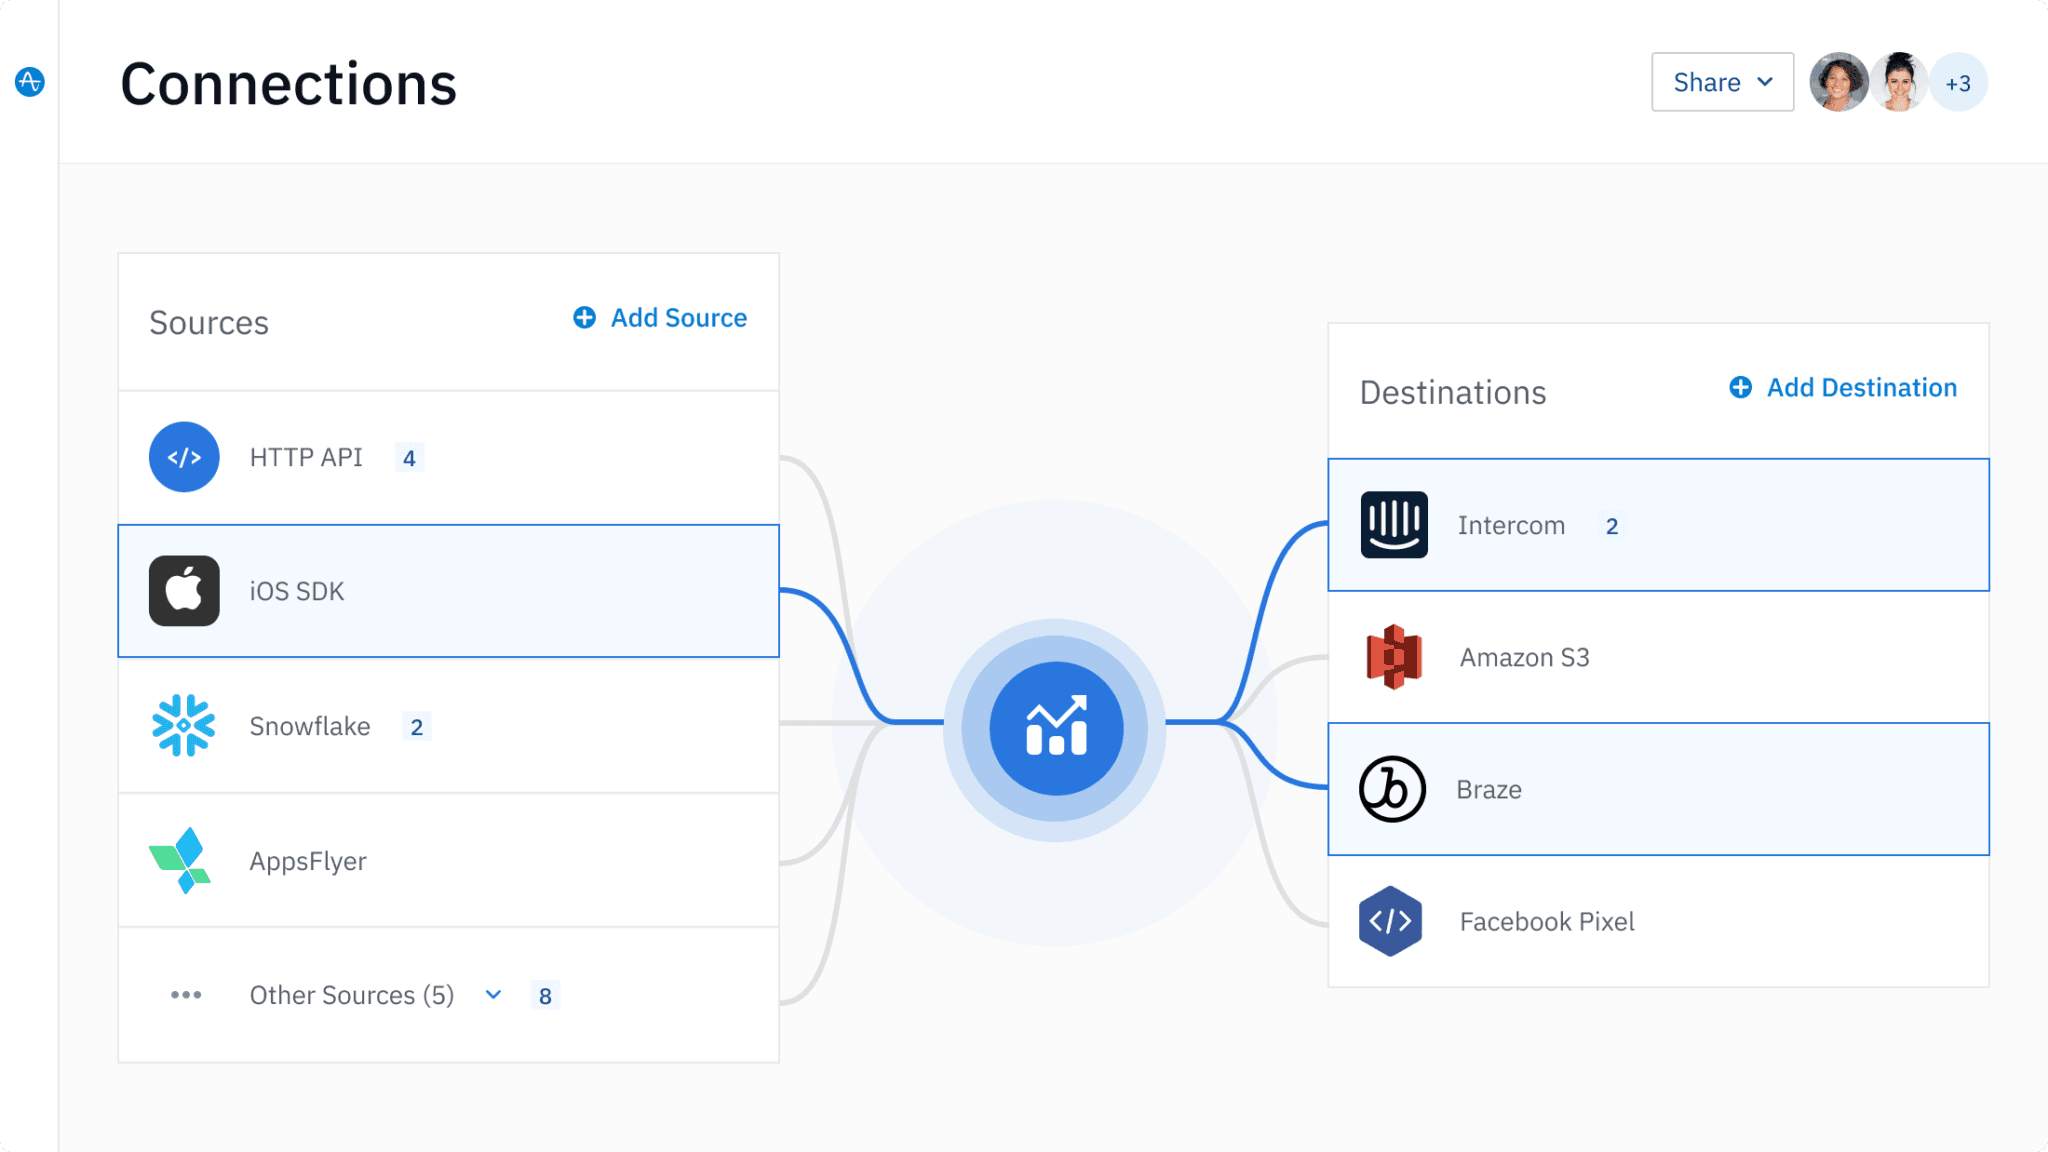Click the Amazon S3 destination icon

pos(1392,657)
